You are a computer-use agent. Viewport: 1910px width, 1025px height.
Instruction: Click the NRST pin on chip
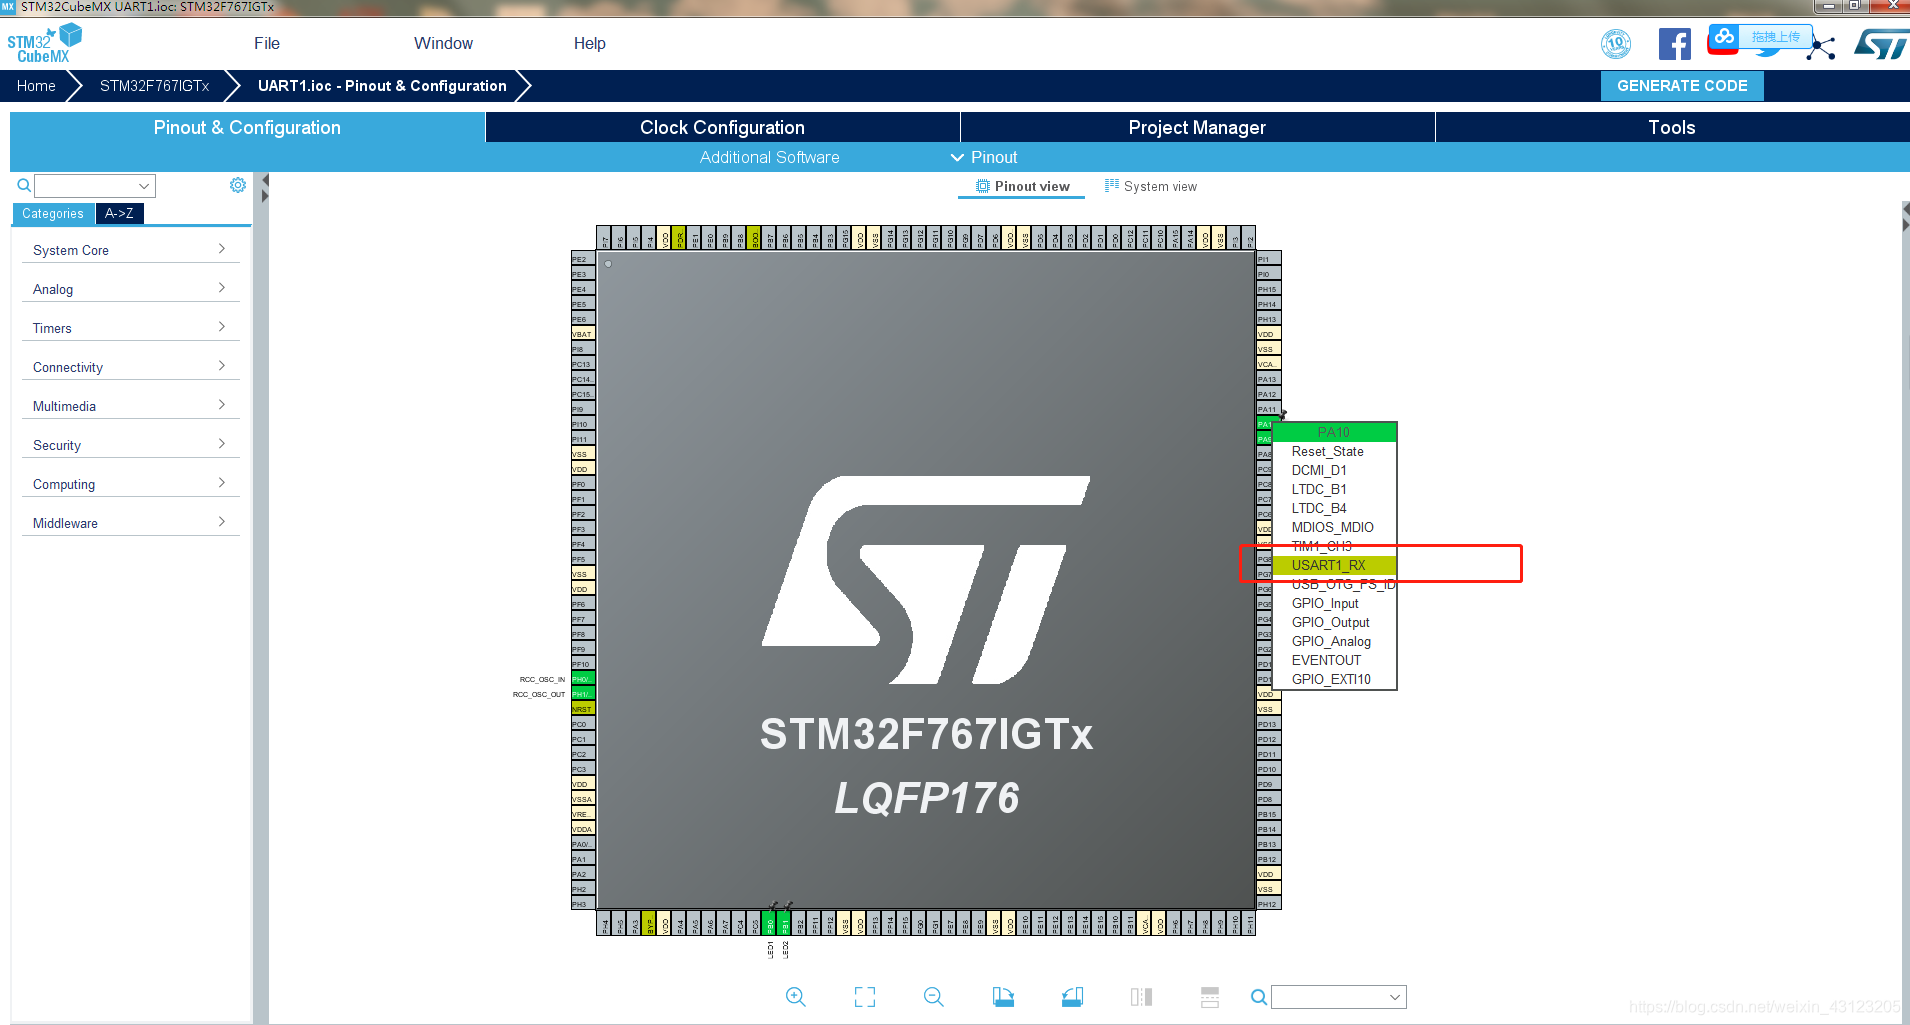582,709
